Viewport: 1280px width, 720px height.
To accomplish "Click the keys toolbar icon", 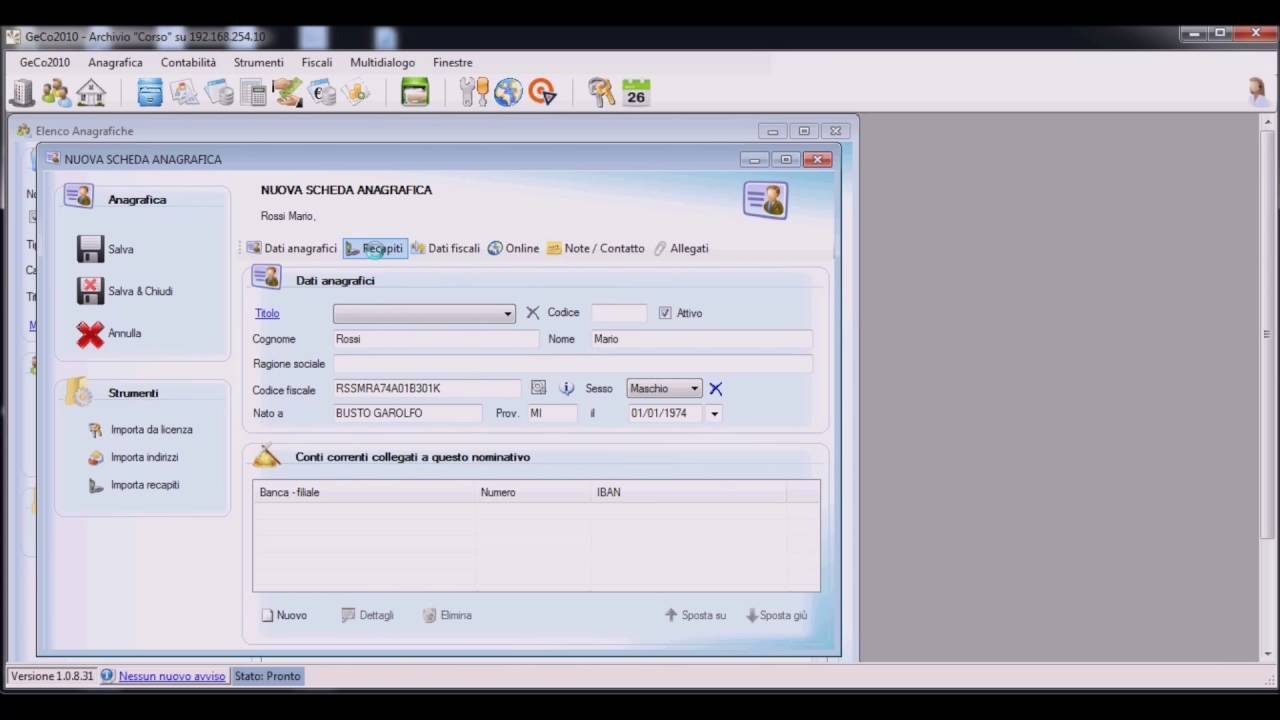I will pyautogui.click(x=601, y=93).
